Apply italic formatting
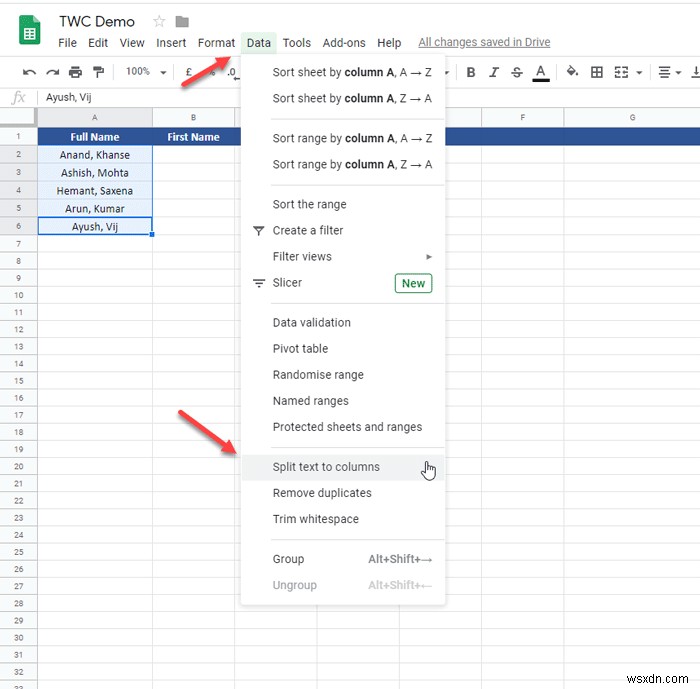 point(493,72)
